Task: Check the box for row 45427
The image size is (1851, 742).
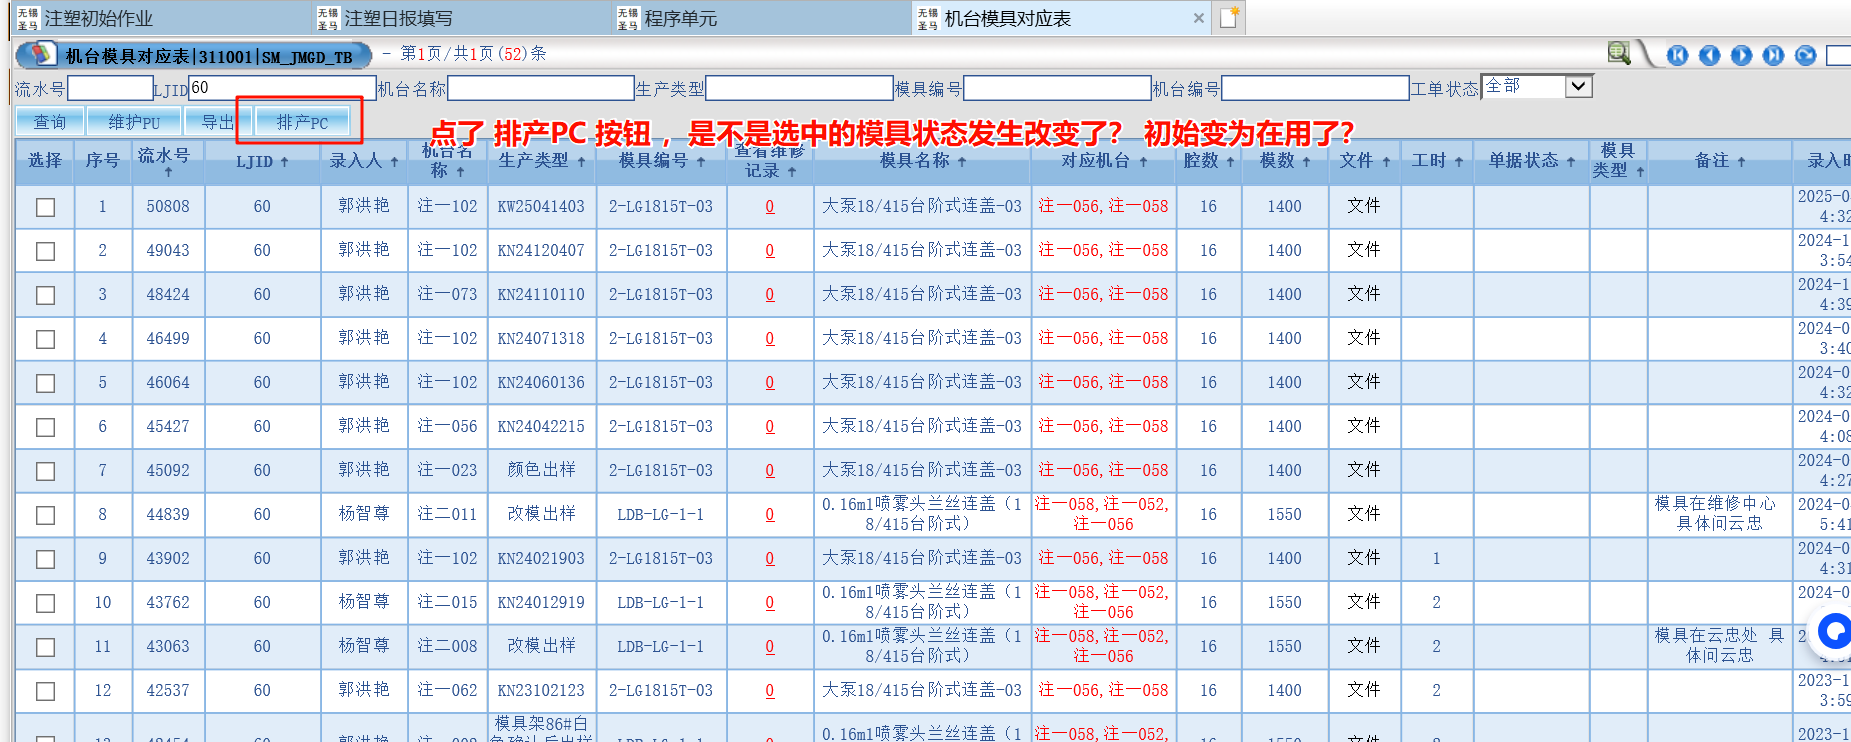Action: [x=45, y=427]
